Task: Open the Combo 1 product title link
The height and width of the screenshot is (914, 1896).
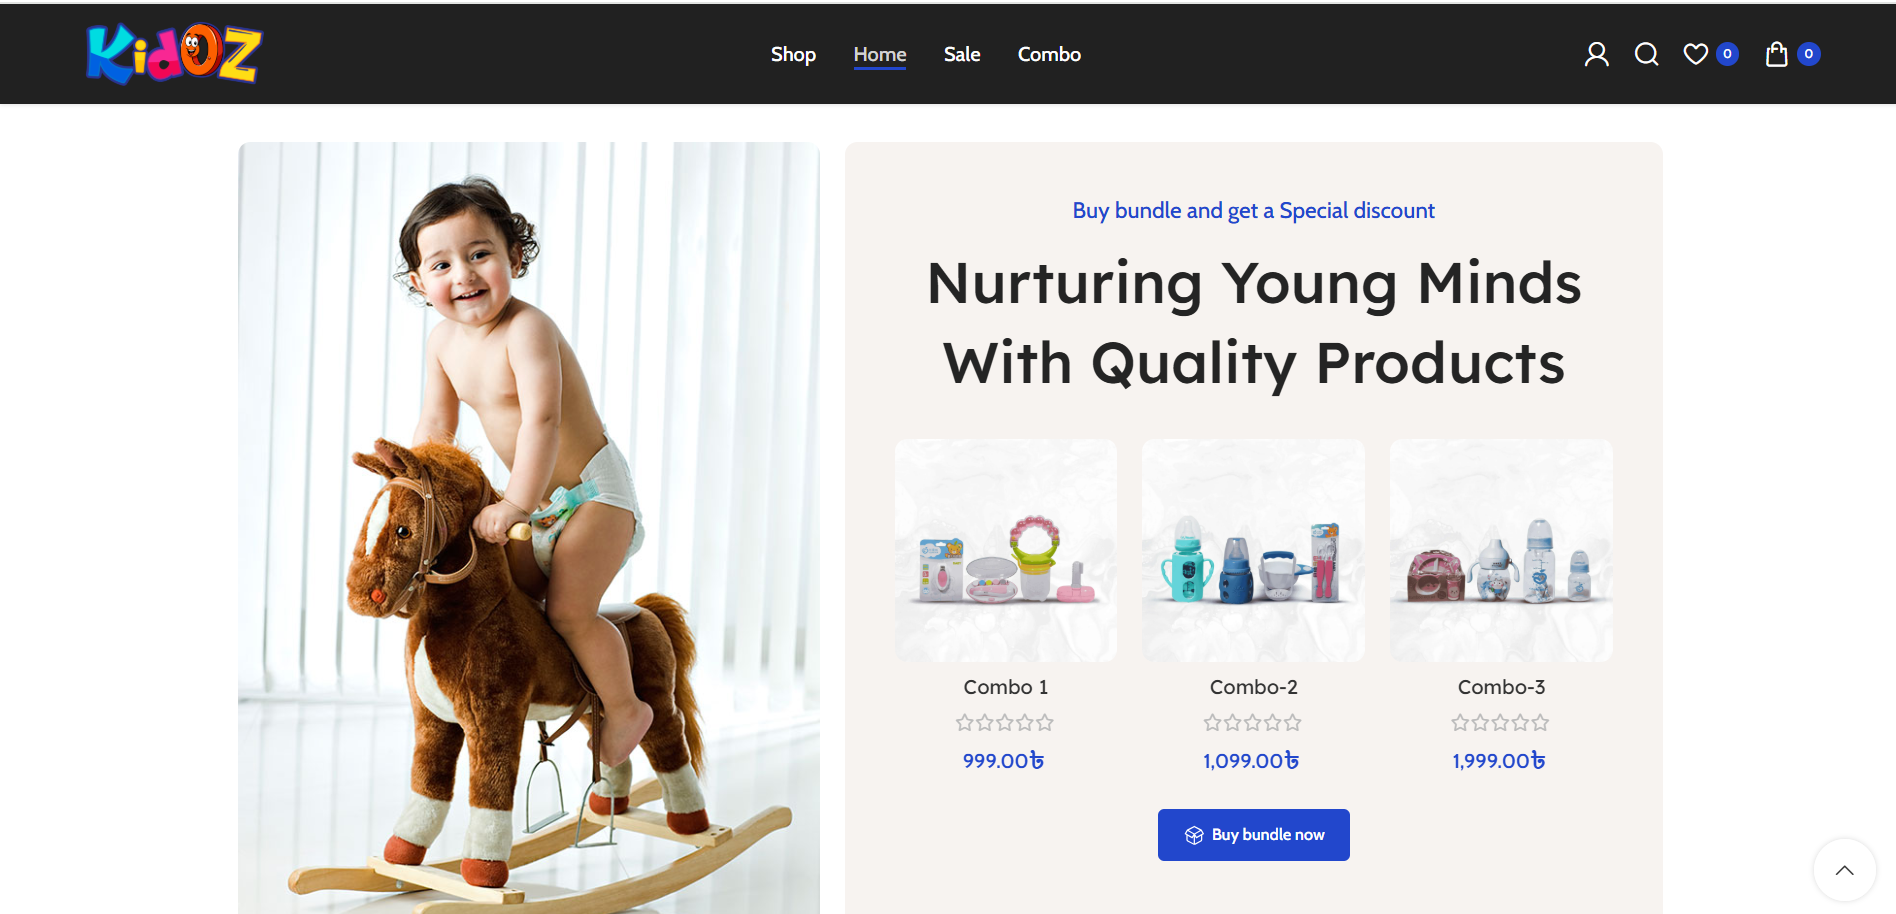Action: click(x=1006, y=687)
